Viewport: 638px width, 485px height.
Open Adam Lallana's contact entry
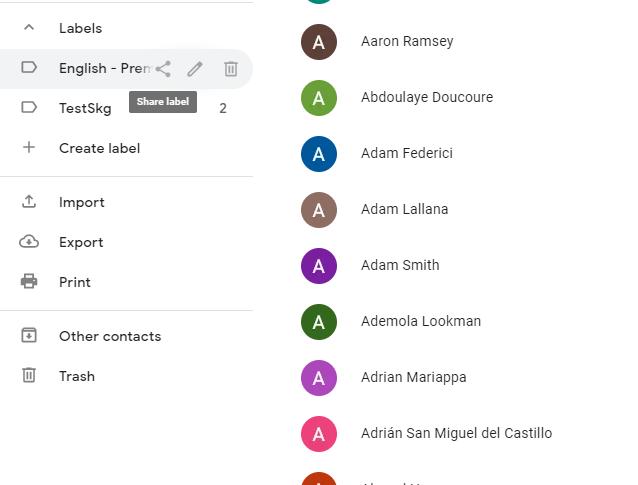pyautogui.click(x=404, y=209)
